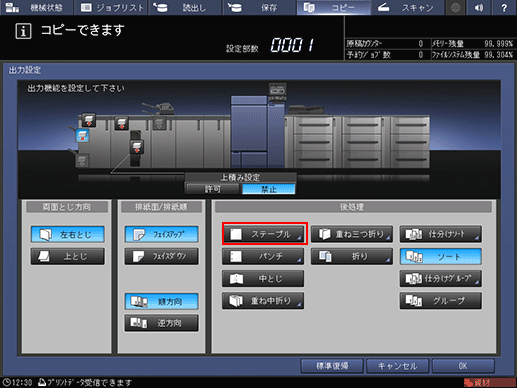Open the パンチ punch settings
517x388 pixels.
[x=263, y=256]
